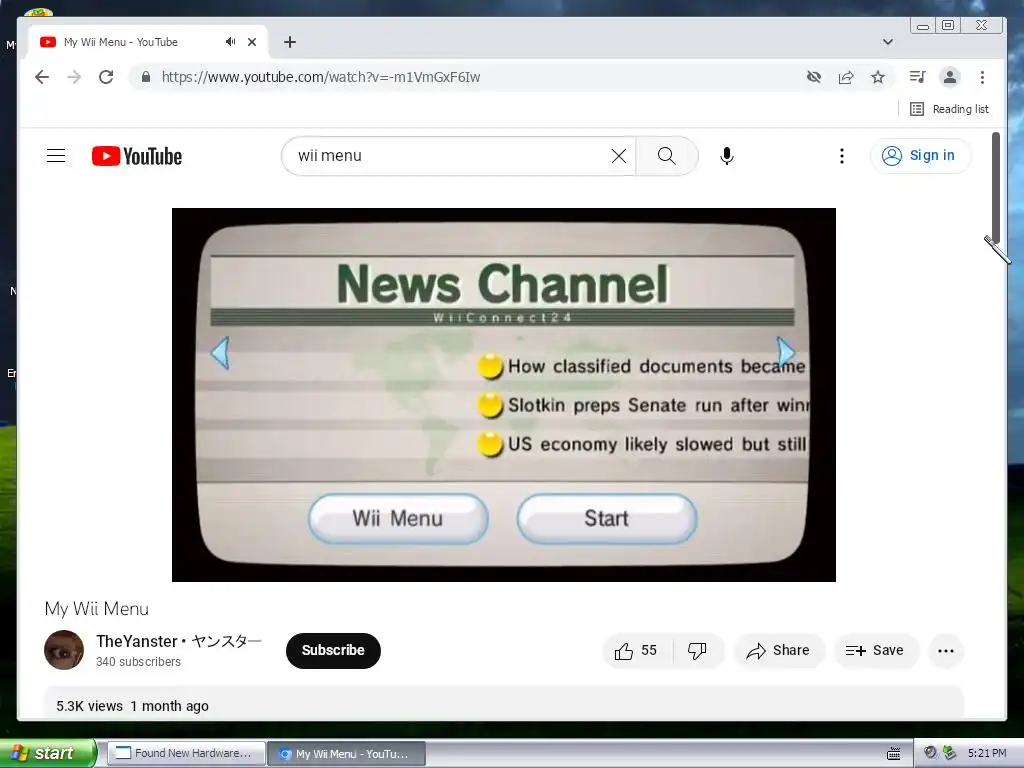Click the crossed-out eye icon in the address bar
This screenshot has height=768, width=1024.
tap(814, 77)
